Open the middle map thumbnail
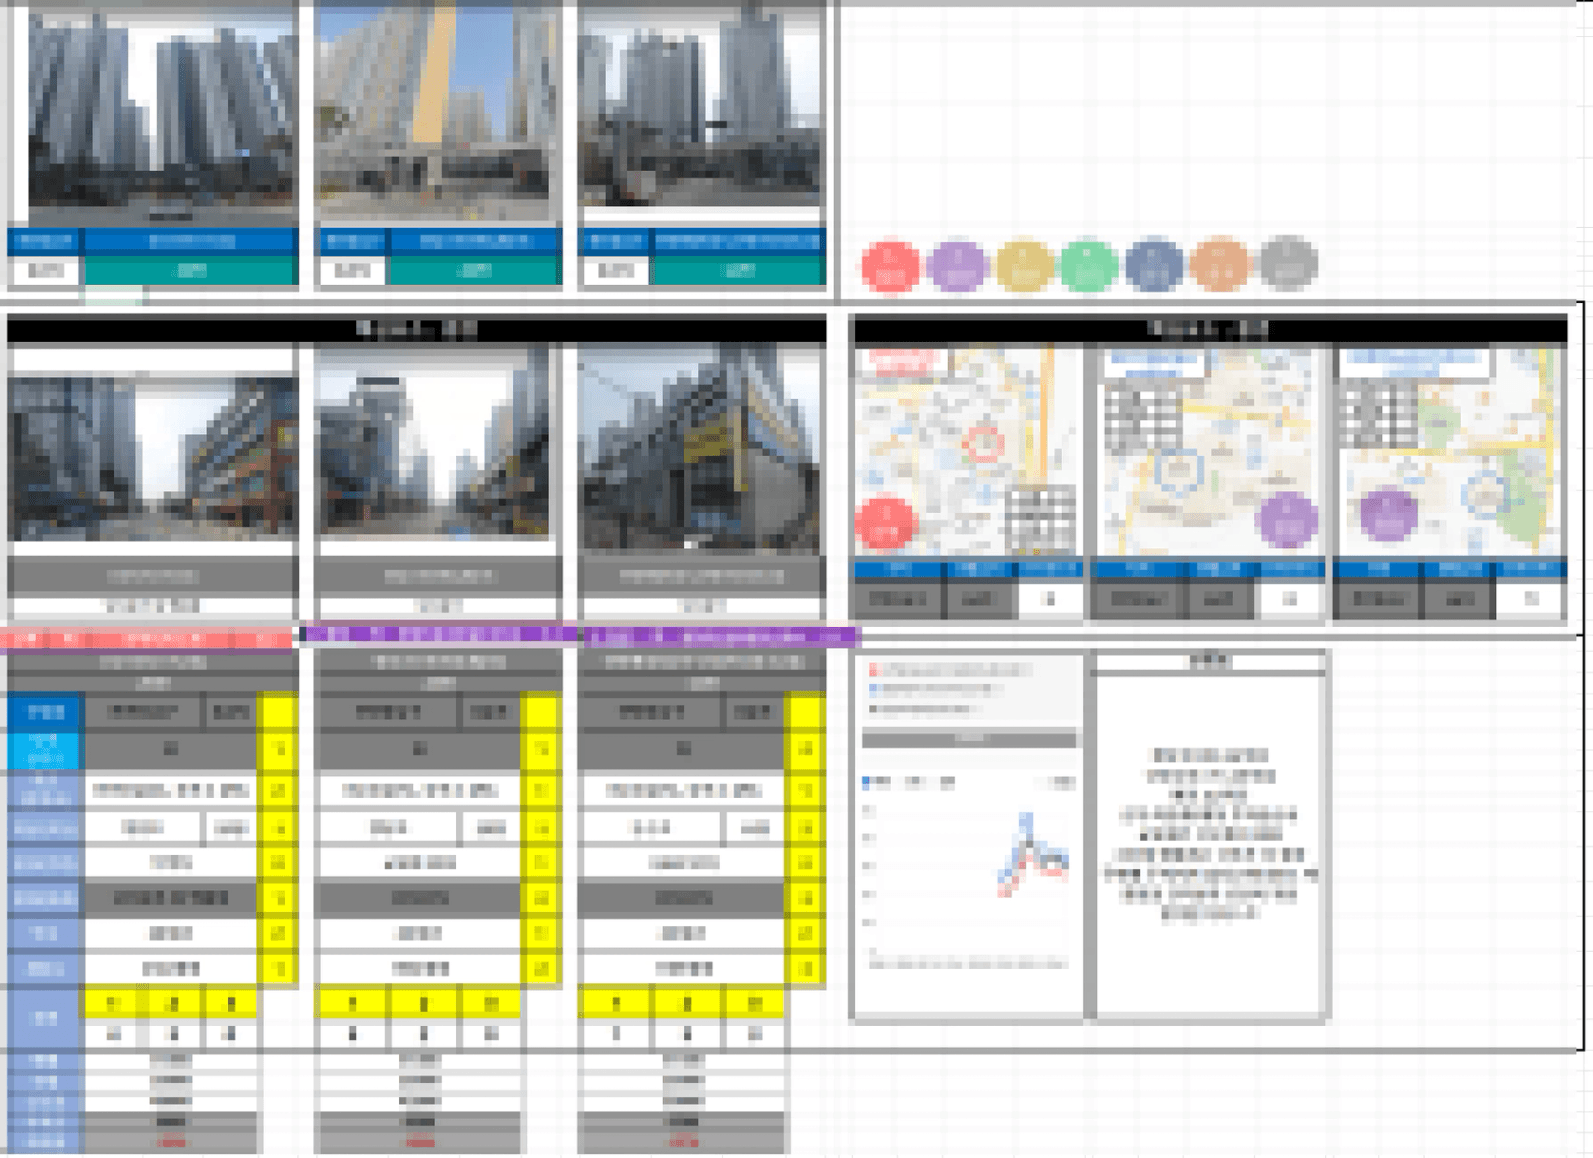The image size is (1593, 1158). point(1210,452)
